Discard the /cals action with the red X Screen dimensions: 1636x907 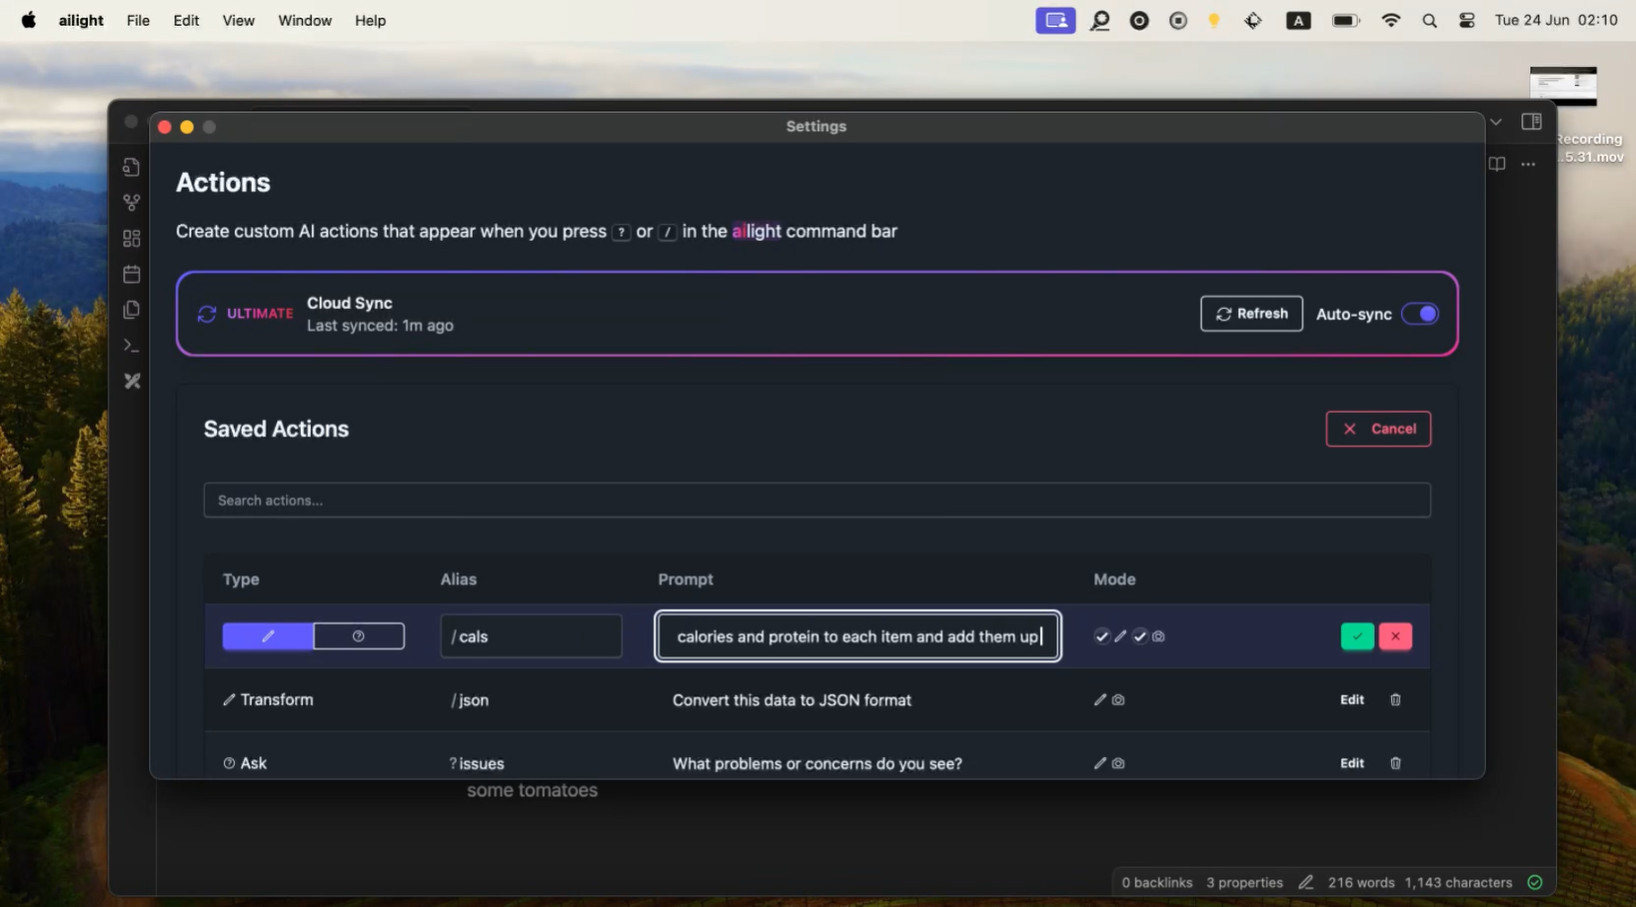(x=1395, y=636)
